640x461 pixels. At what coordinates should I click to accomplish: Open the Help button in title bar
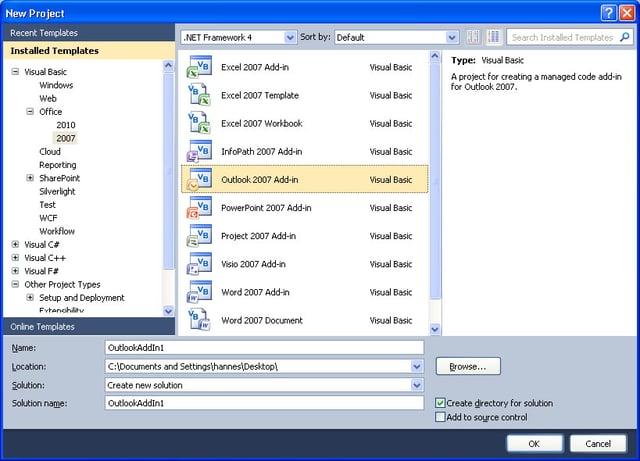(608, 13)
